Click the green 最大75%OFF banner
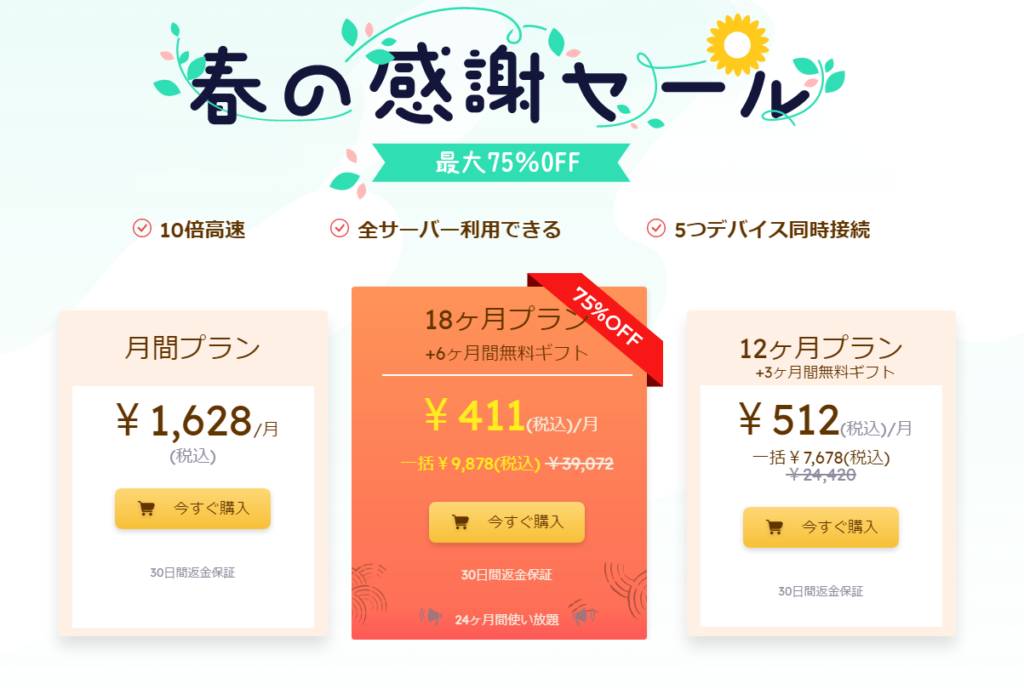The width and height of the screenshot is (1024, 689). [x=499, y=163]
